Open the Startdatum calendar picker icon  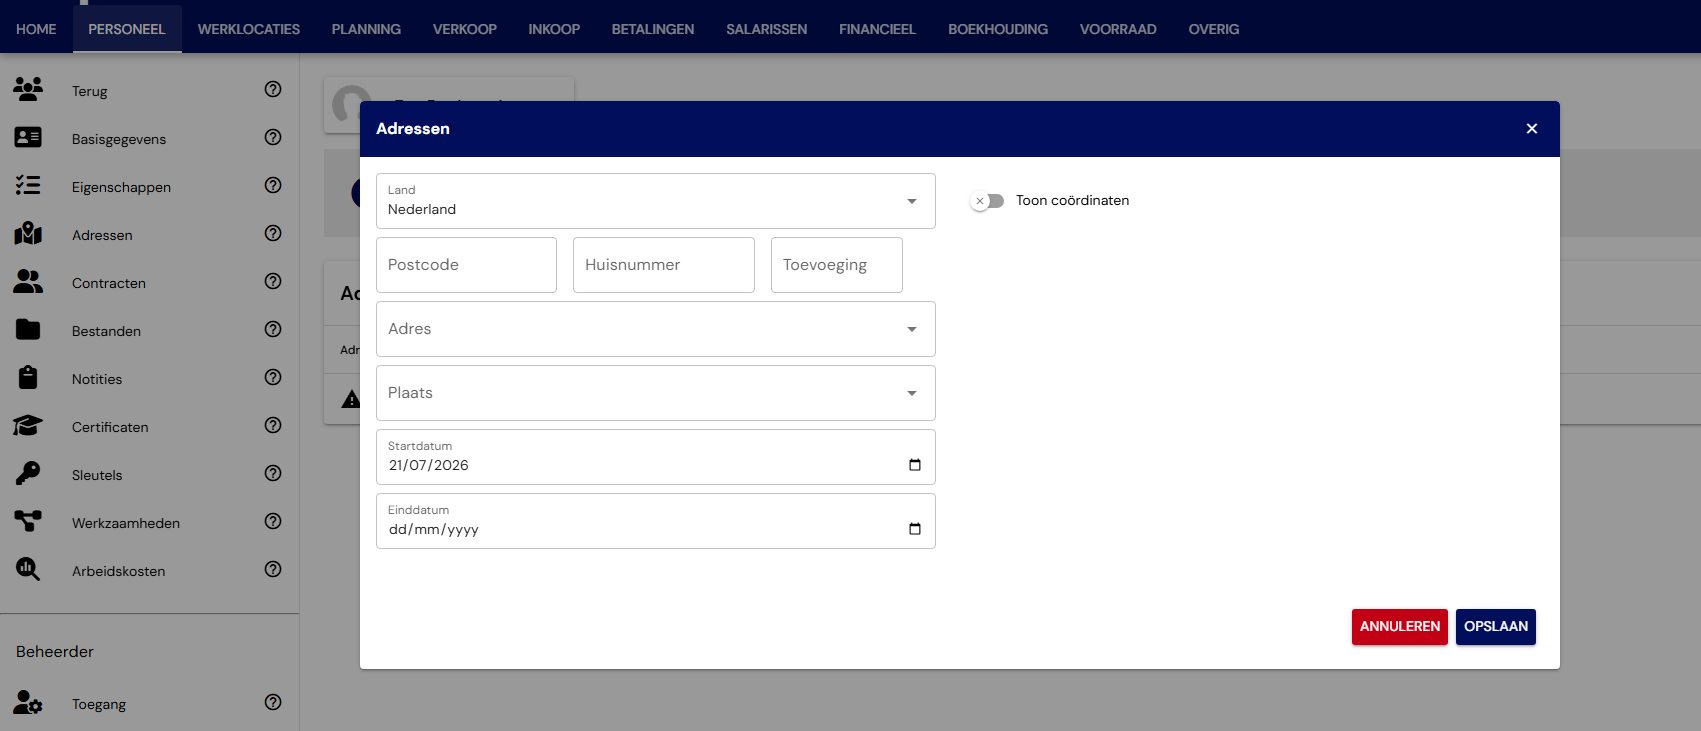914,465
